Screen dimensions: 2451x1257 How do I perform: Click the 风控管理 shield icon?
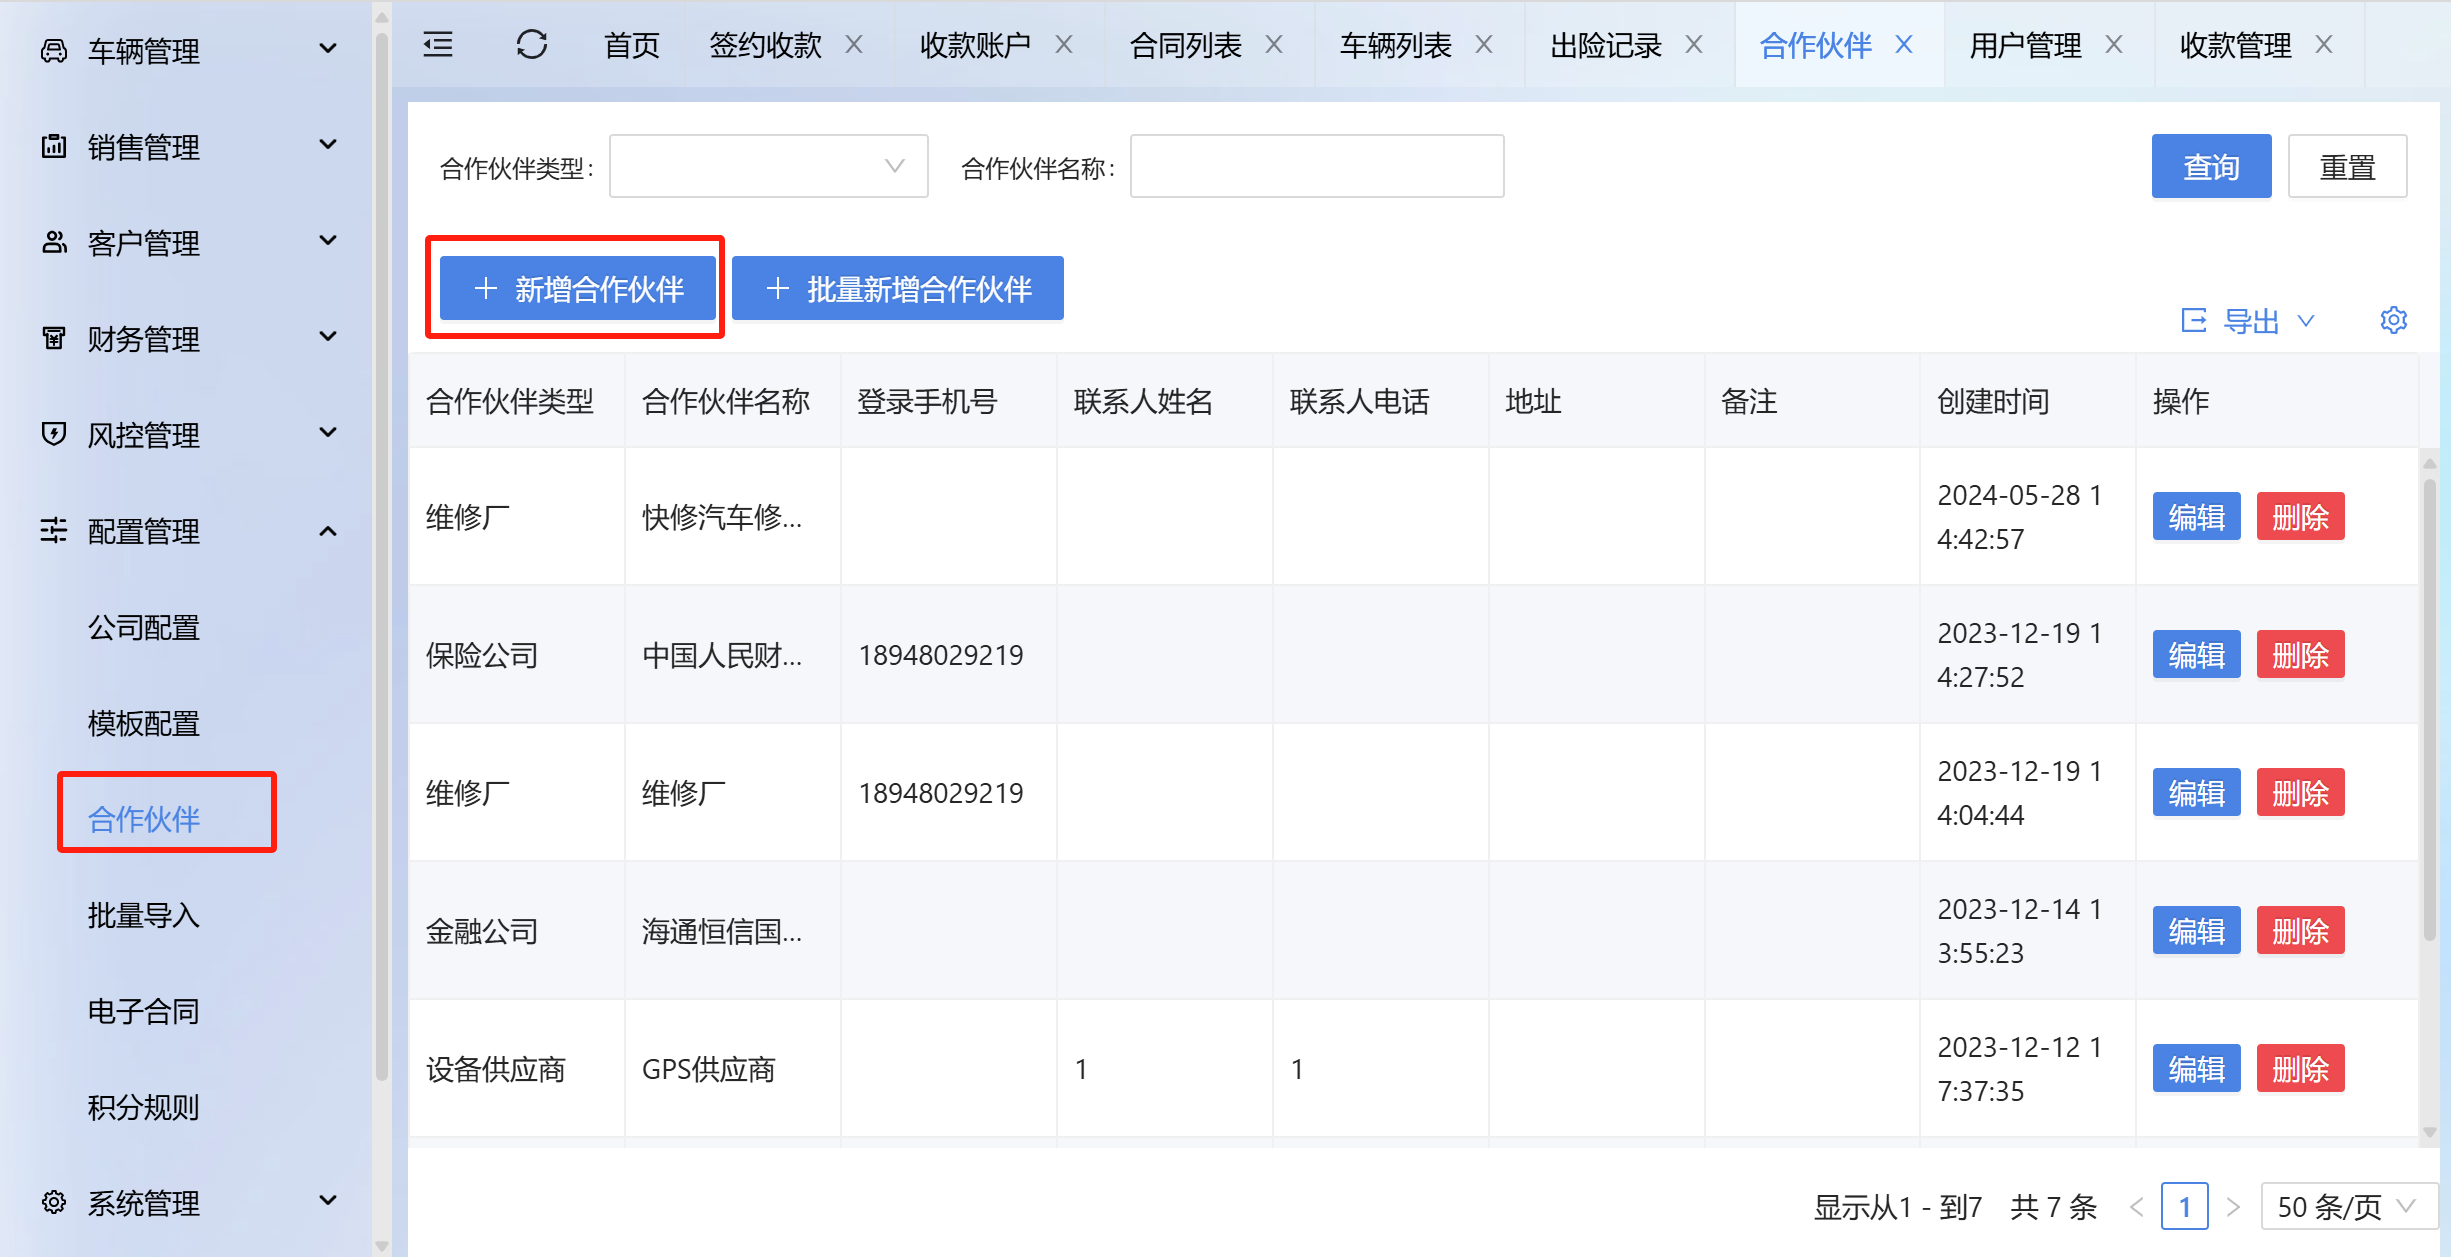(54, 435)
